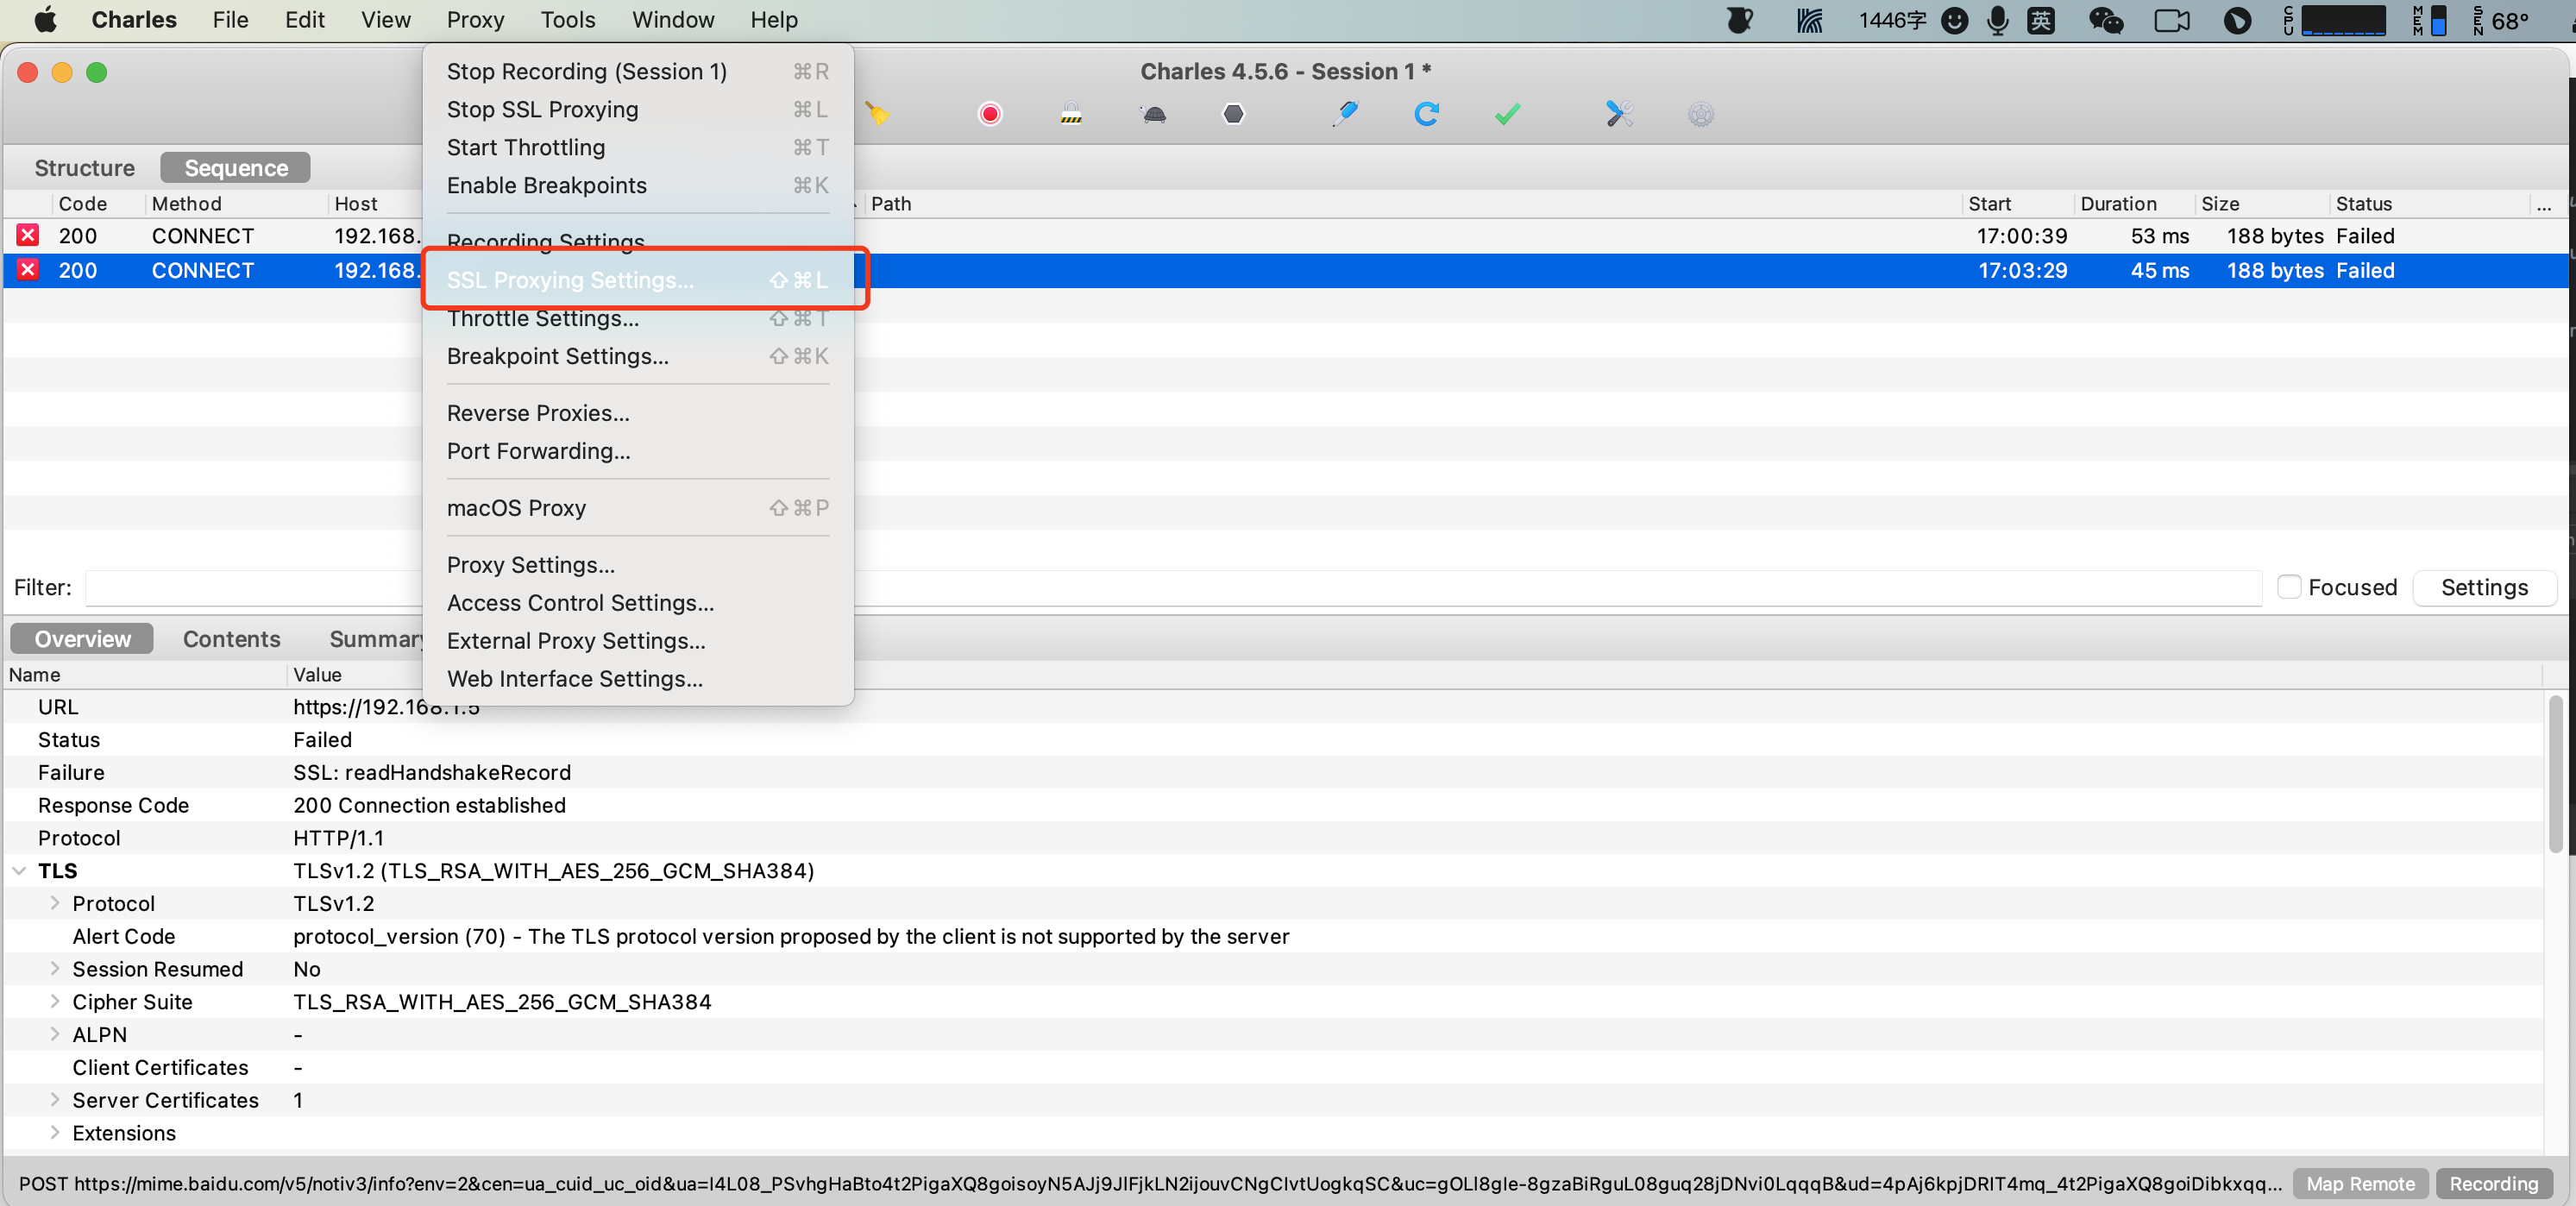Select the Overview tab
Image resolution: width=2576 pixels, height=1206 pixels.
82,640
